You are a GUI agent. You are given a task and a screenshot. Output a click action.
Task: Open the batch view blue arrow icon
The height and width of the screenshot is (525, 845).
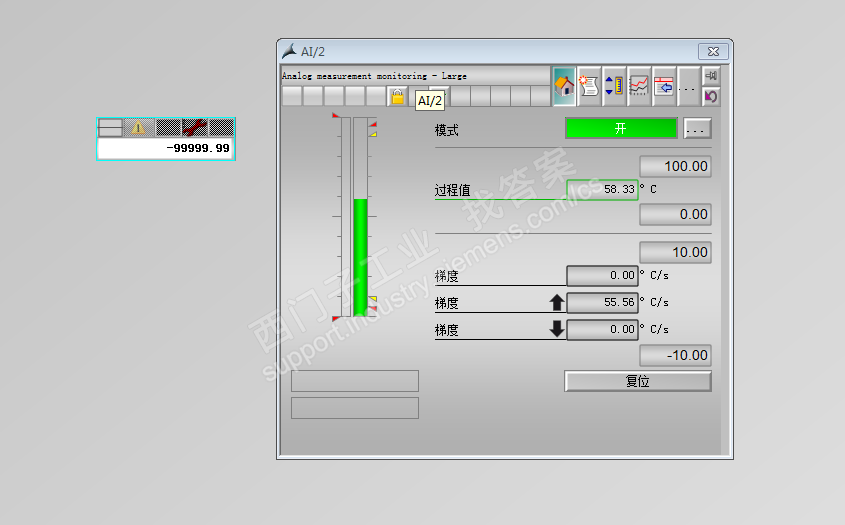(663, 86)
